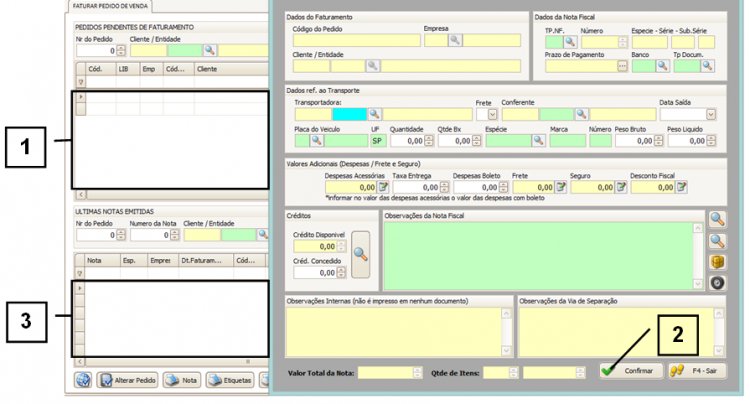Click the search icon next to Empresa
Image resolution: width=750 pixels, height=404 pixels.
[x=454, y=40]
